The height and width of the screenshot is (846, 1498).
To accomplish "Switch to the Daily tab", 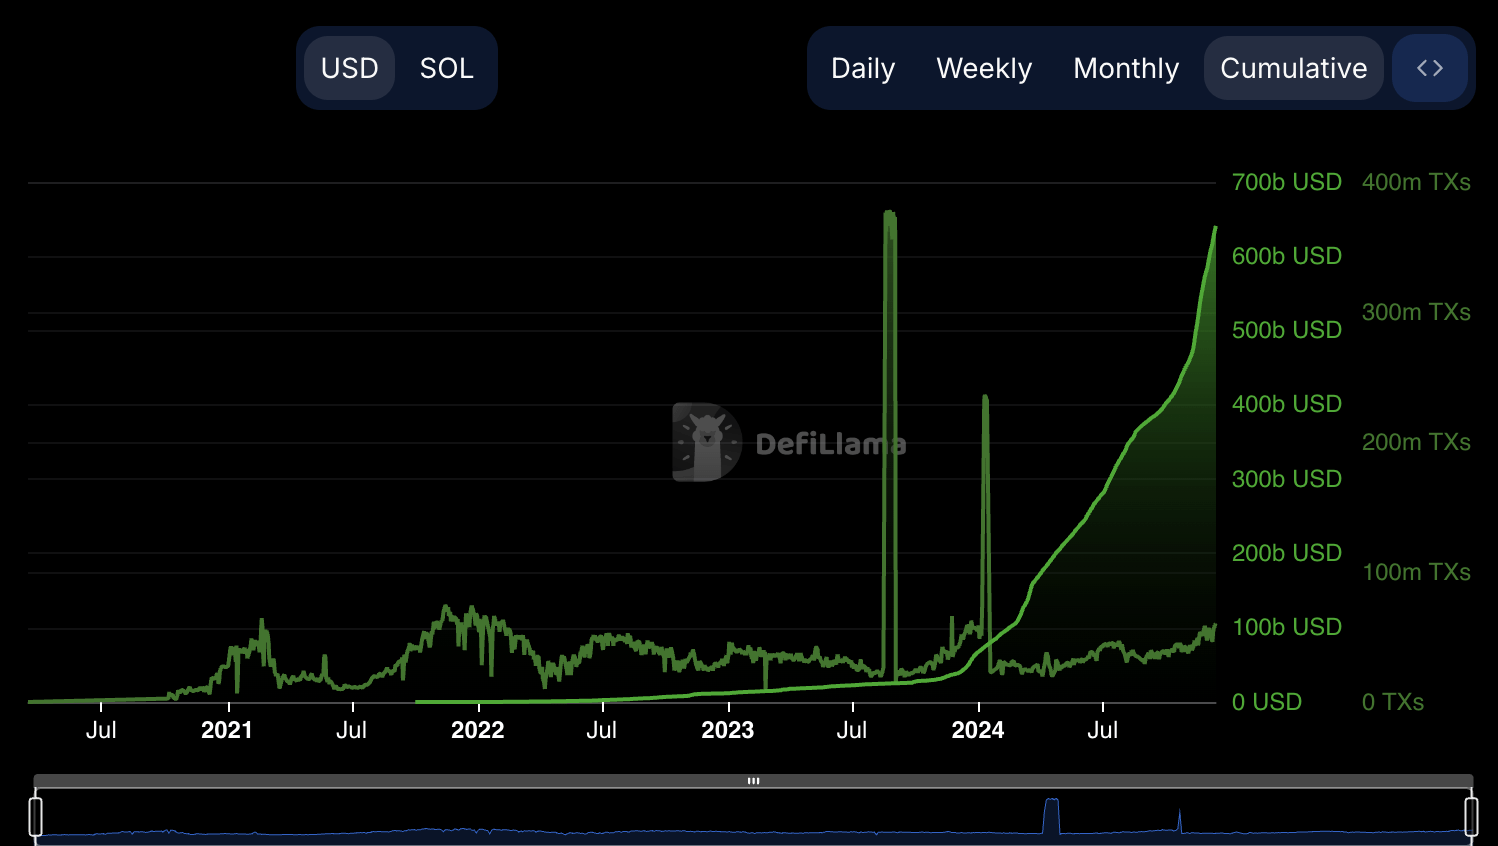I will tap(862, 68).
